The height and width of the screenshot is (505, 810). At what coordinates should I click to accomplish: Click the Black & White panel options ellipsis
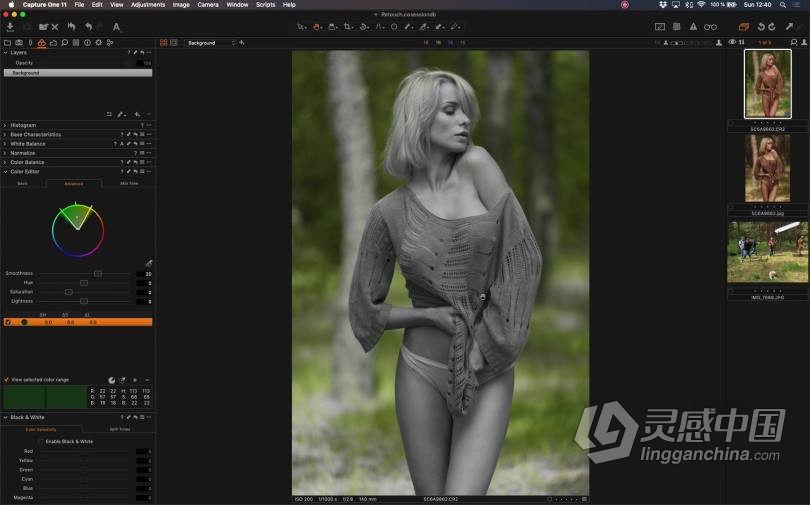click(x=149, y=417)
